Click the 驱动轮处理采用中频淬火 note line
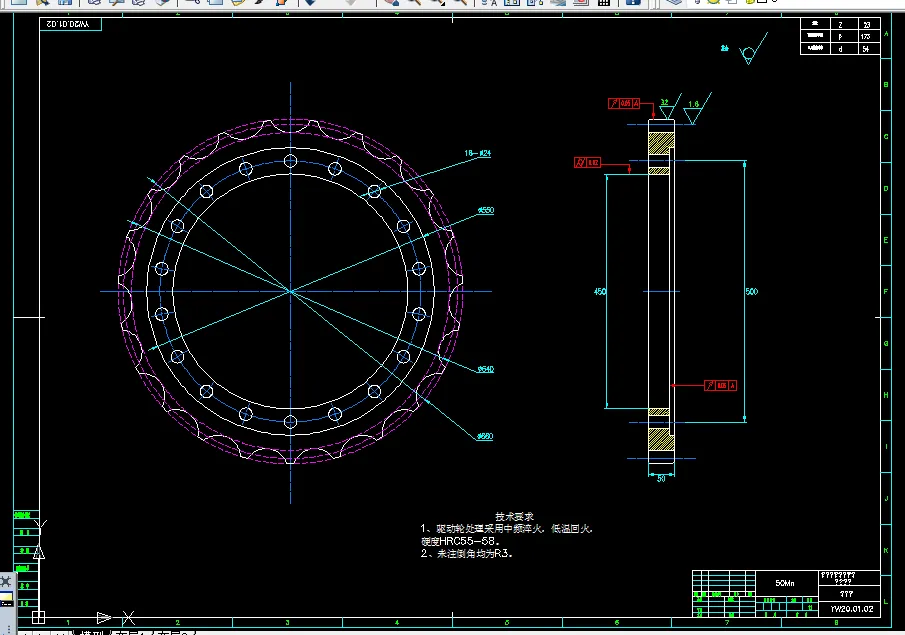This screenshot has width=905, height=635. coord(506,529)
